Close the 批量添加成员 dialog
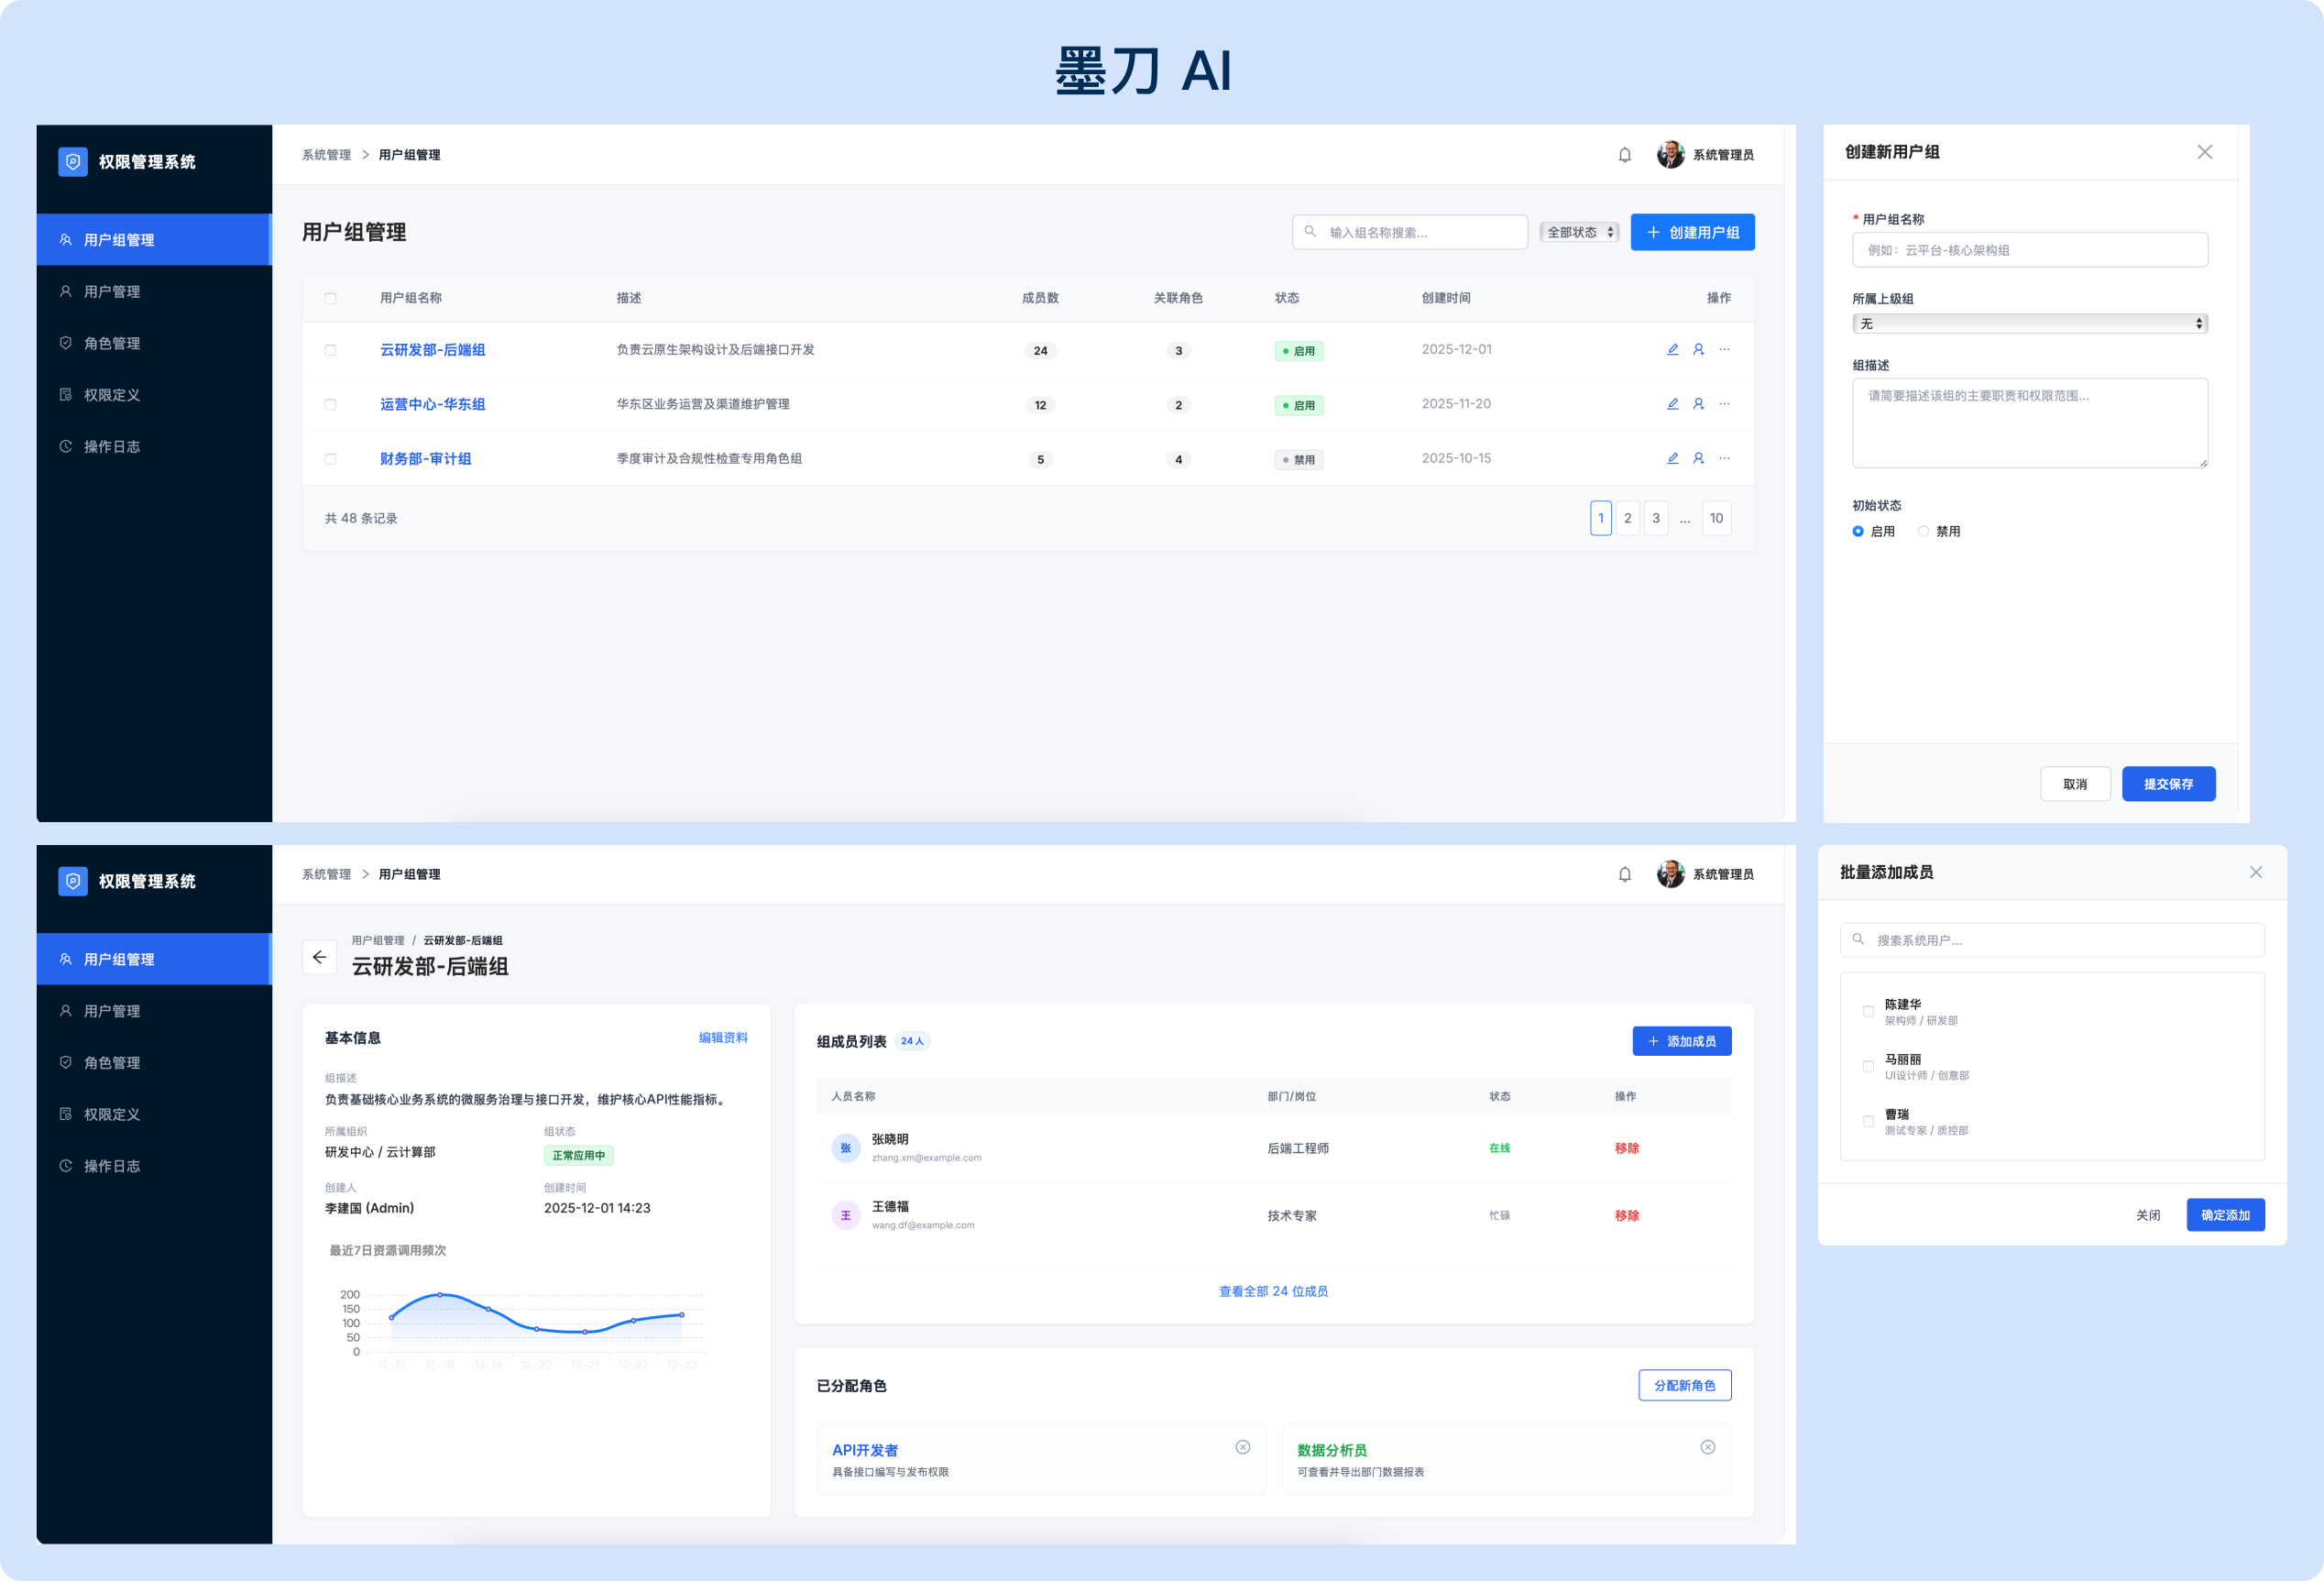 pyautogui.click(x=2255, y=872)
